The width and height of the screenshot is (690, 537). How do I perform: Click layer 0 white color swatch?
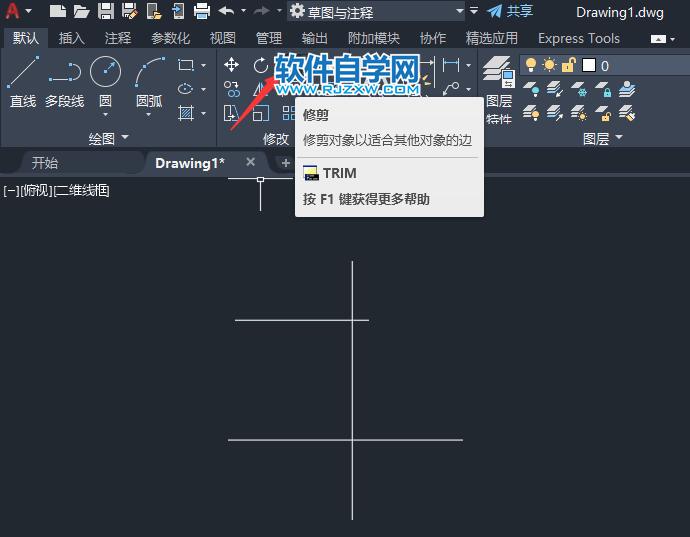(x=589, y=65)
